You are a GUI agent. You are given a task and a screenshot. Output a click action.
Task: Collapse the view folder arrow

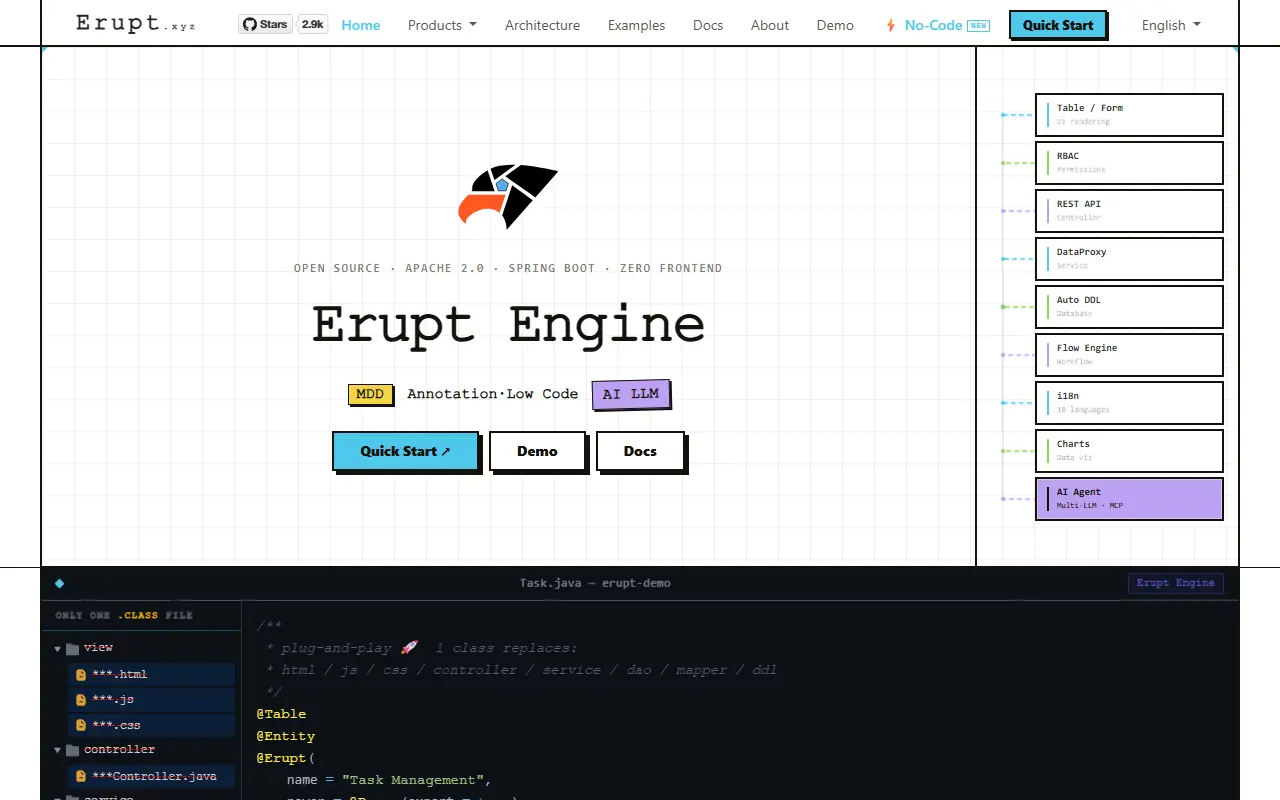[x=58, y=649]
